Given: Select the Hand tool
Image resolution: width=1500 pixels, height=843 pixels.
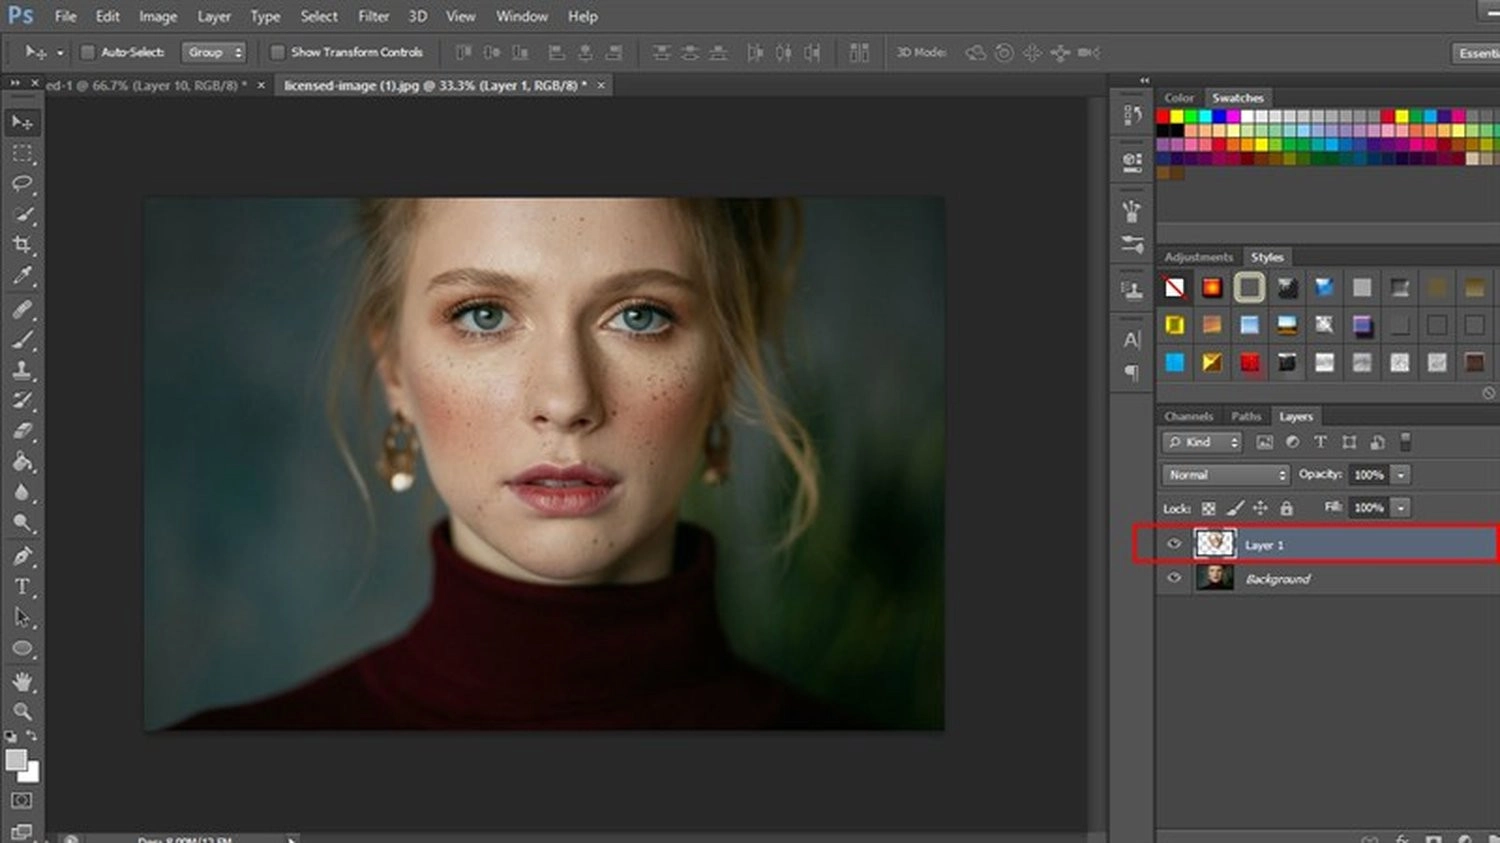Looking at the screenshot, I should click(22, 682).
